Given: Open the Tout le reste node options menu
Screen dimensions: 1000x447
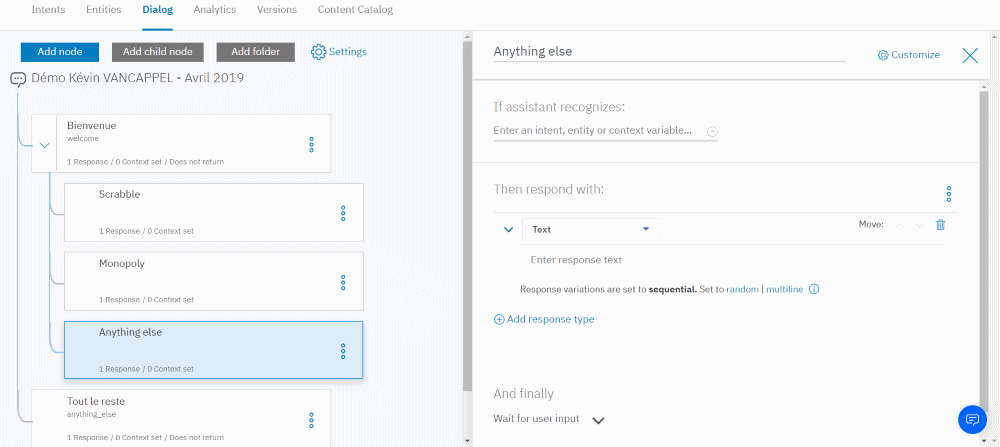Looking at the screenshot, I should click(x=311, y=420).
